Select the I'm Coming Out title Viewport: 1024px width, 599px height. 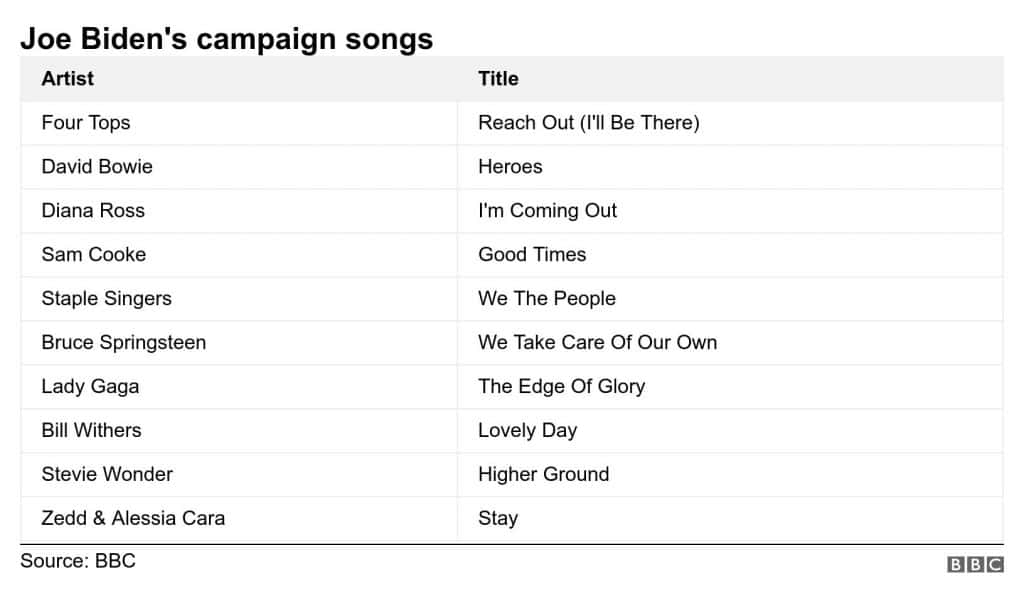click(547, 211)
